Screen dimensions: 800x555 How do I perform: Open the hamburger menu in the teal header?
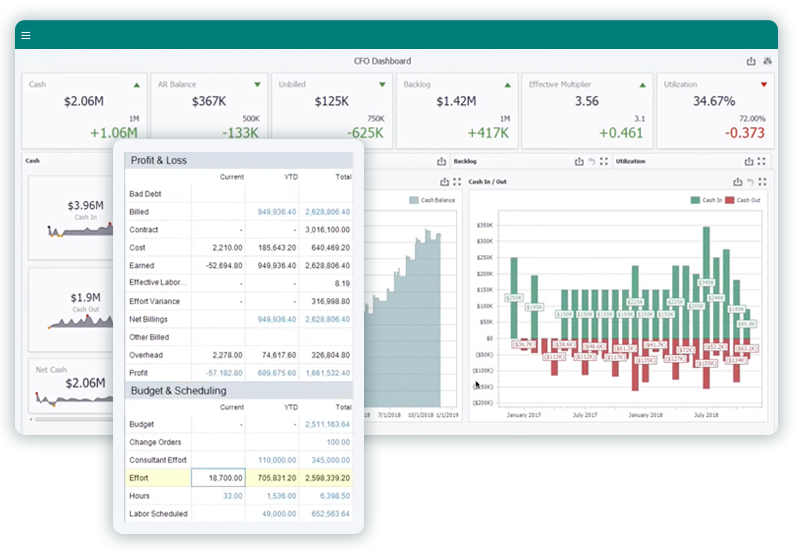(x=26, y=35)
